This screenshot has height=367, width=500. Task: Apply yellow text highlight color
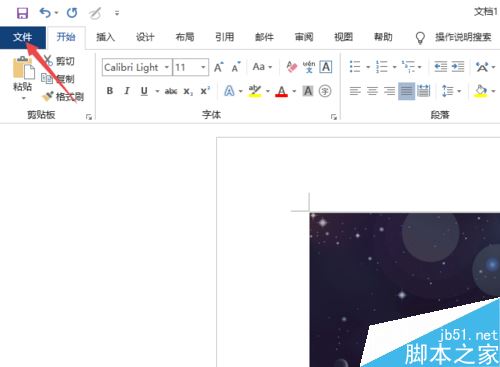255,91
